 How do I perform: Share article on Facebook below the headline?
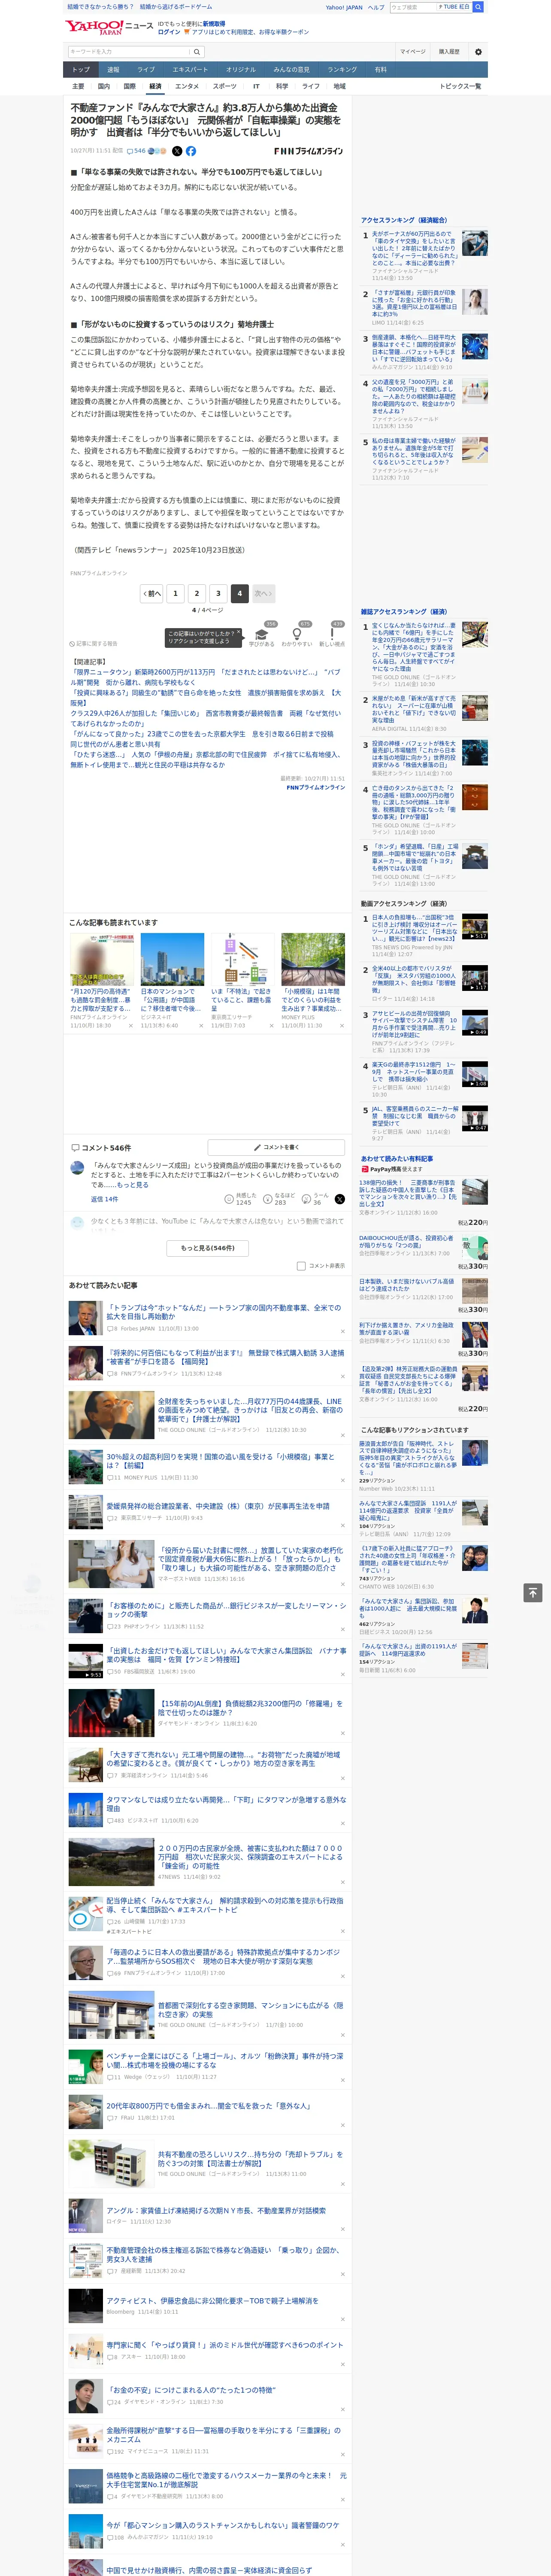pyautogui.click(x=191, y=151)
